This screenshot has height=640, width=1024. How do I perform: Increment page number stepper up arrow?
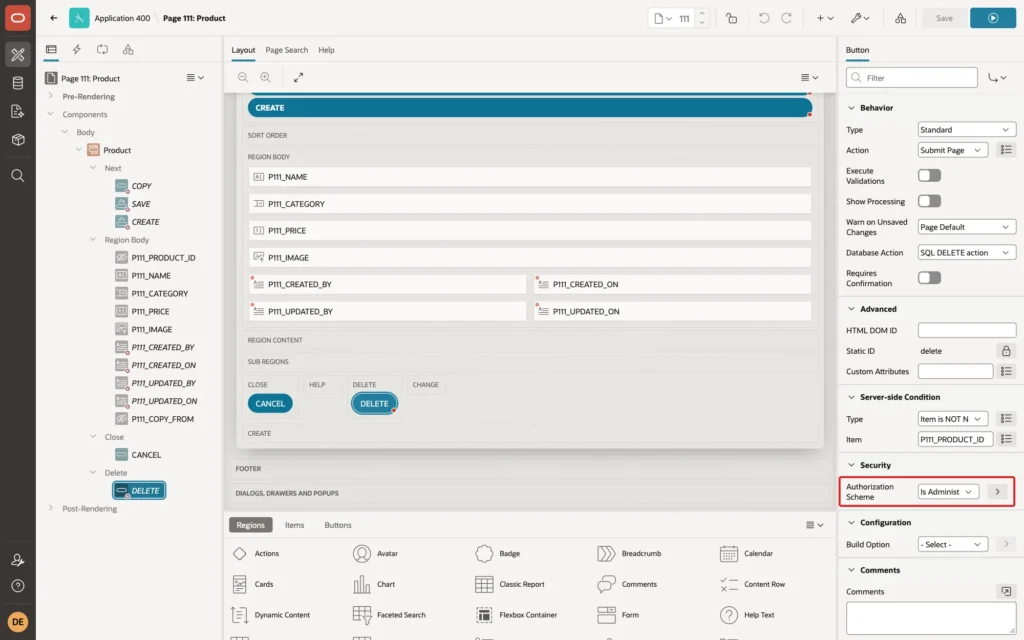[x=702, y=14]
